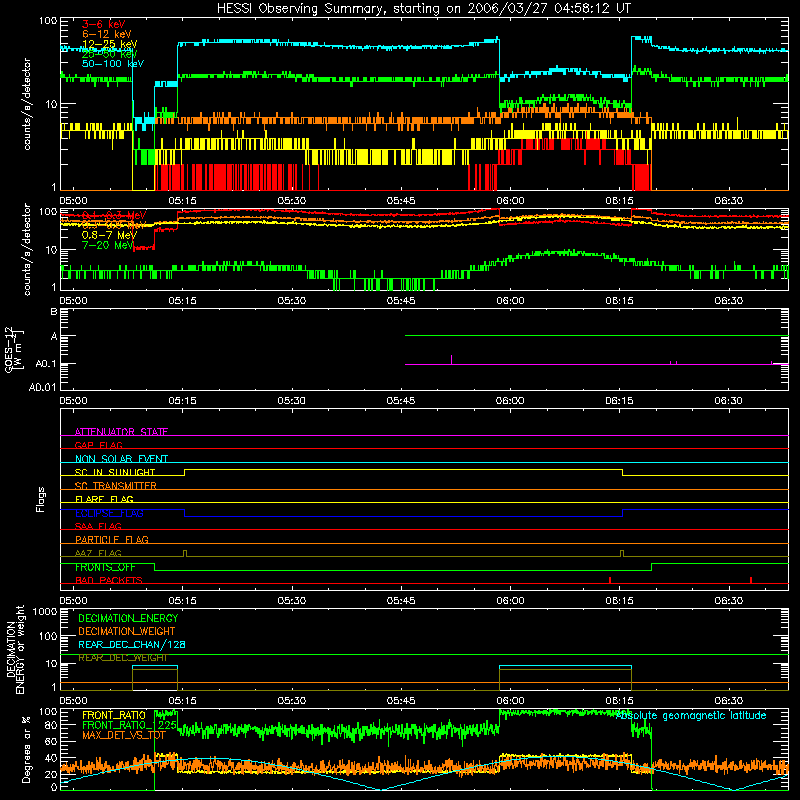Select the SAA_FLAG label
The width and height of the screenshot is (800, 800).
pos(98,526)
